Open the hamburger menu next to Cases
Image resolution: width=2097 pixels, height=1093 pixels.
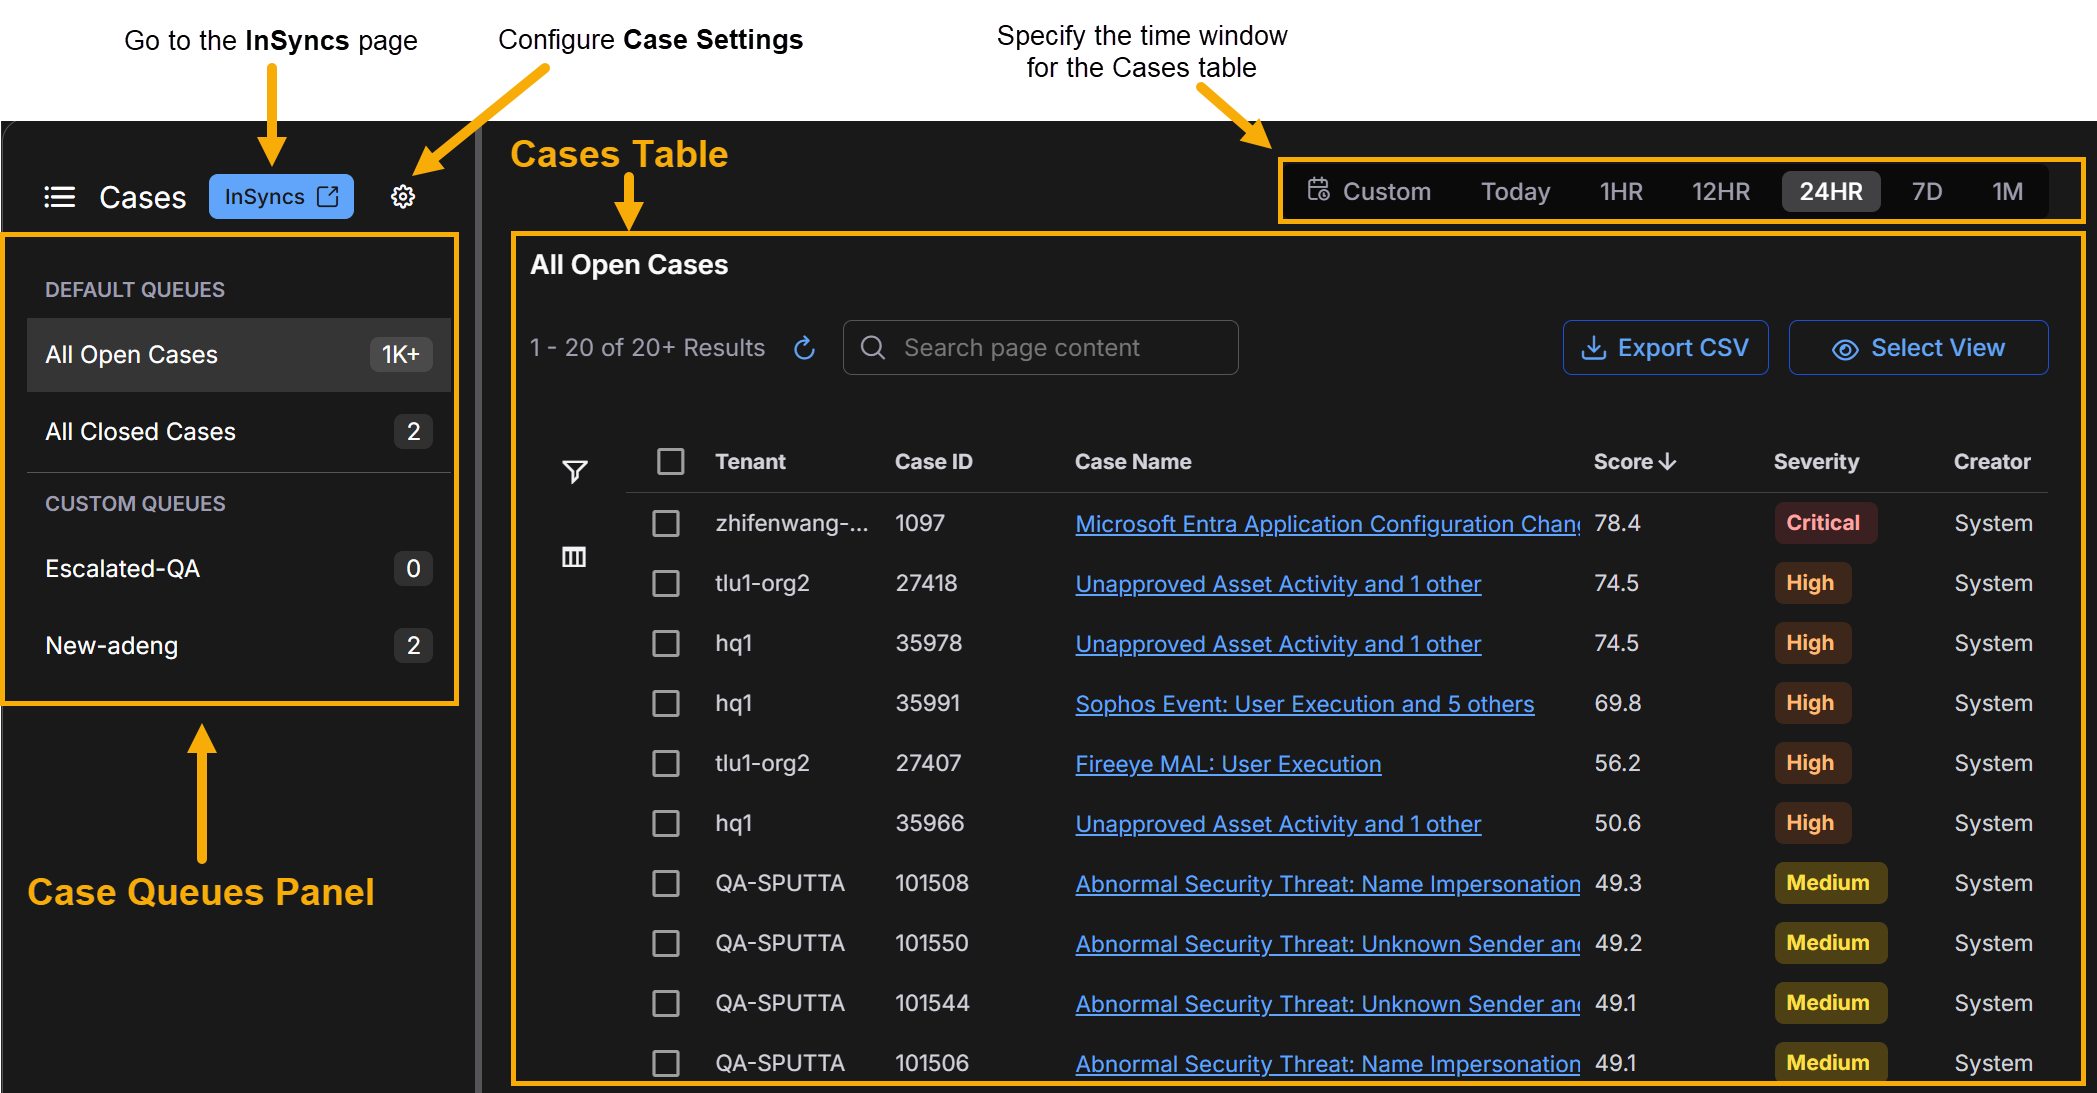[x=60, y=197]
